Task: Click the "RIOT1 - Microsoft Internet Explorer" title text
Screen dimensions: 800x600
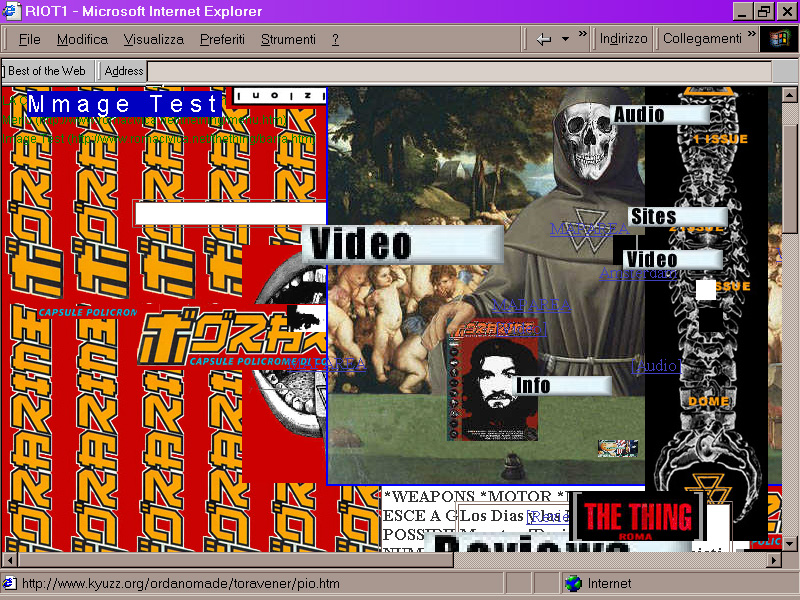Action: coord(143,11)
